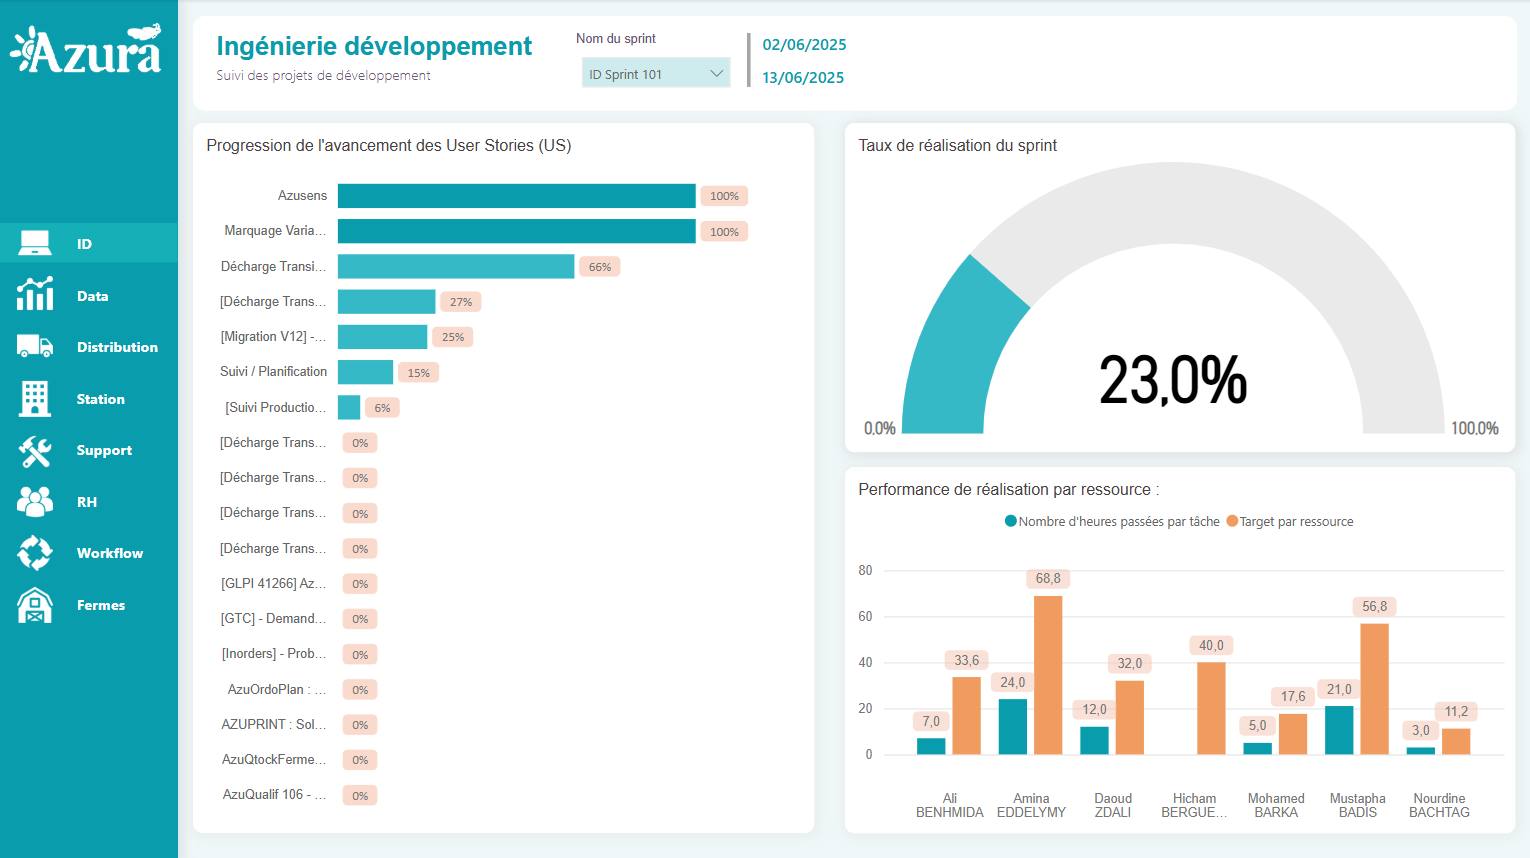Click the ID laptop icon in sidebar
This screenshot has height=858, width=1530.
(35, 243)
